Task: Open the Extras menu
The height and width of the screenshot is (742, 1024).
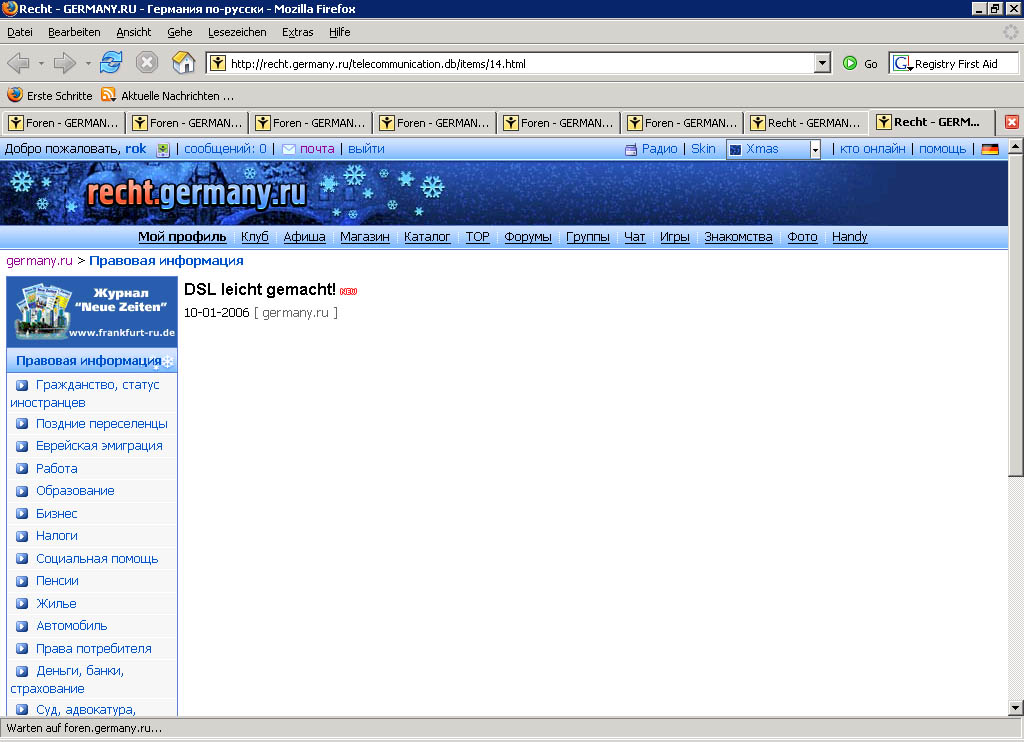Action: click(297, 32)
